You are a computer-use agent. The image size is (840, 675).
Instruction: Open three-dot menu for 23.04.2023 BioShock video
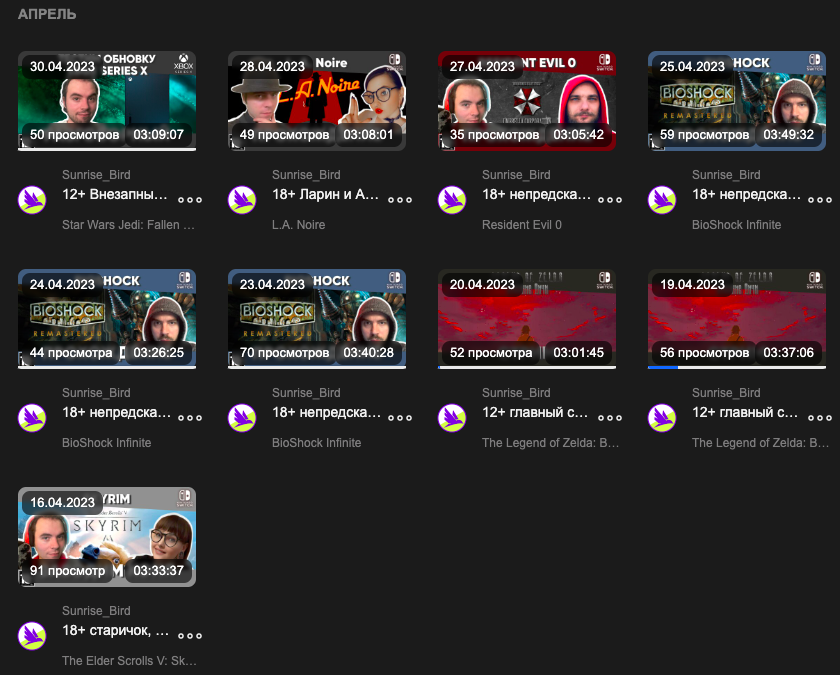[x=400, y=418]
